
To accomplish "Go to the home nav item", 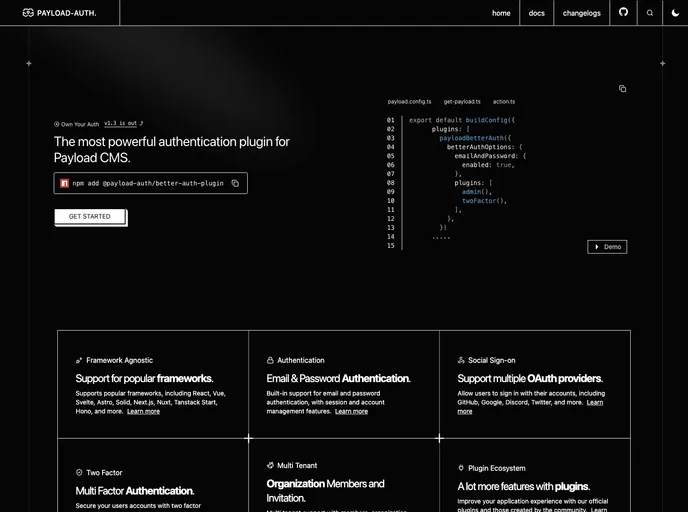I will (501, 13).
